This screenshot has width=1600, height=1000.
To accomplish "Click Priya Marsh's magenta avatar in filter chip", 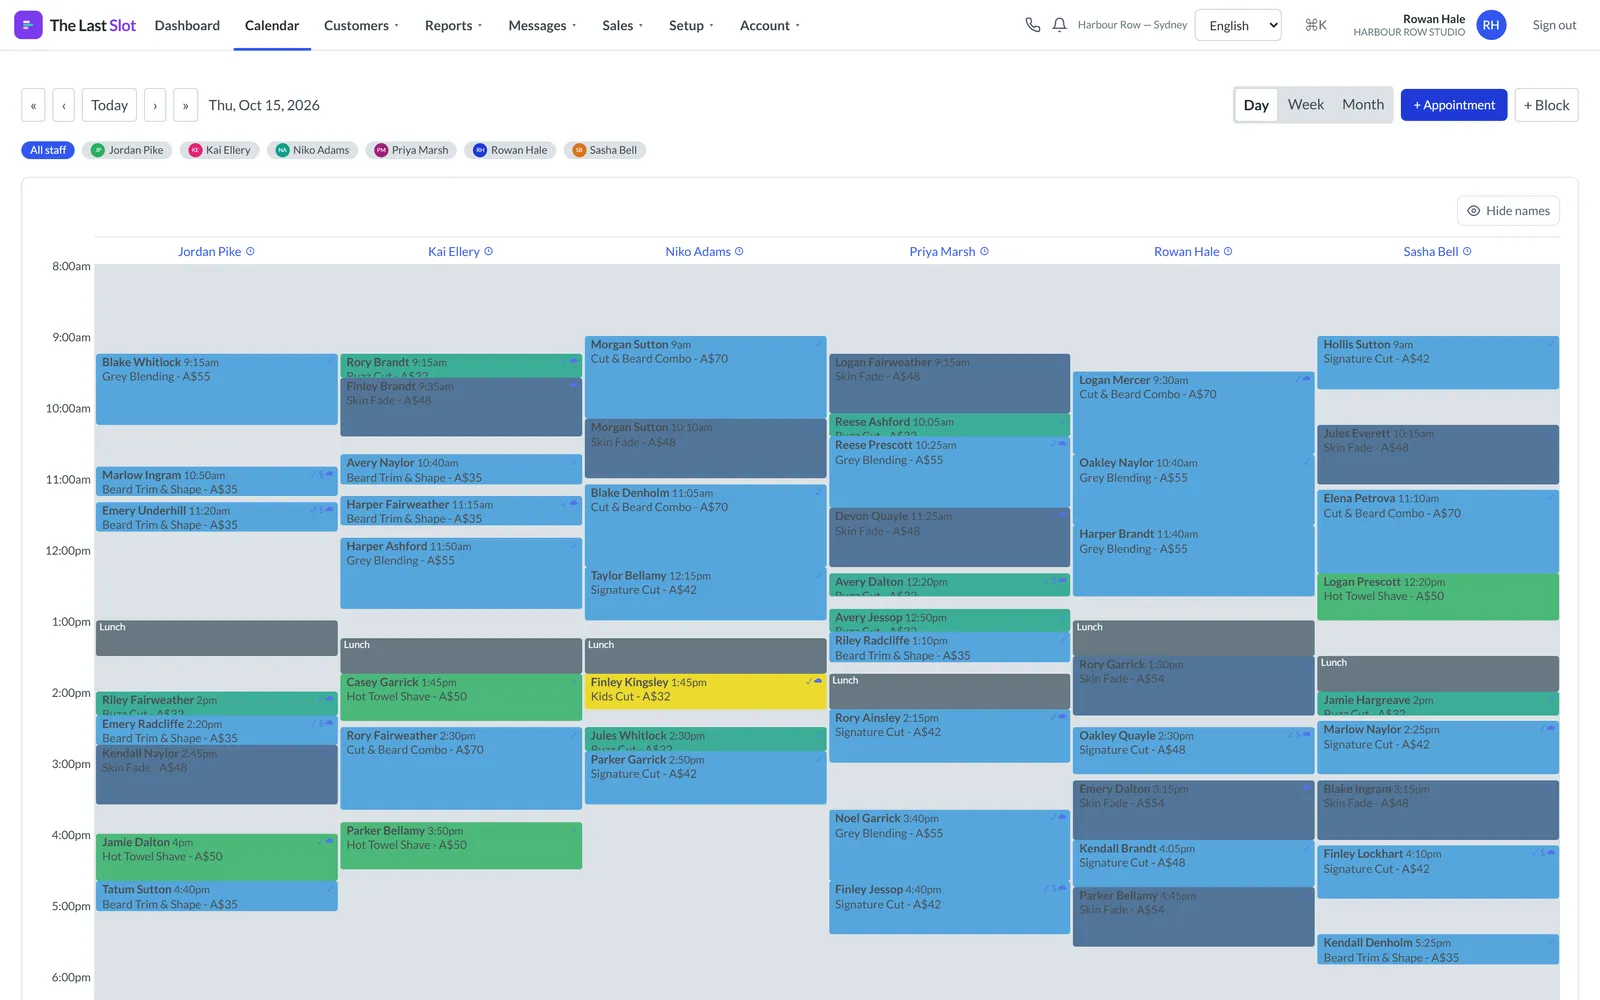I will point(381,150).
